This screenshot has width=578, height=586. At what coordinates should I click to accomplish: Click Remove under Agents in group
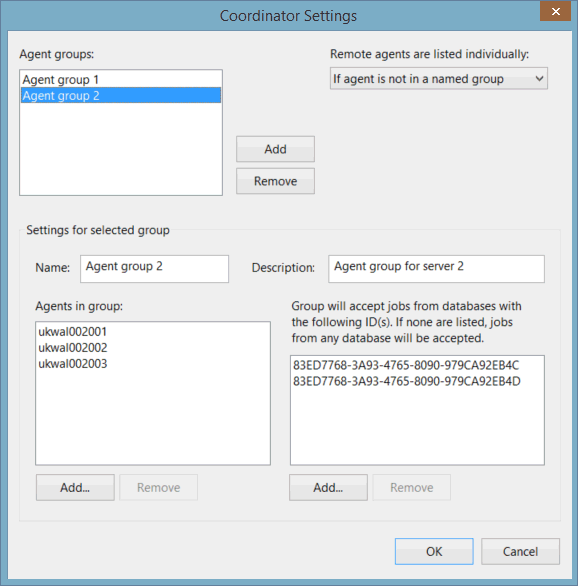(x=158, y=487)
